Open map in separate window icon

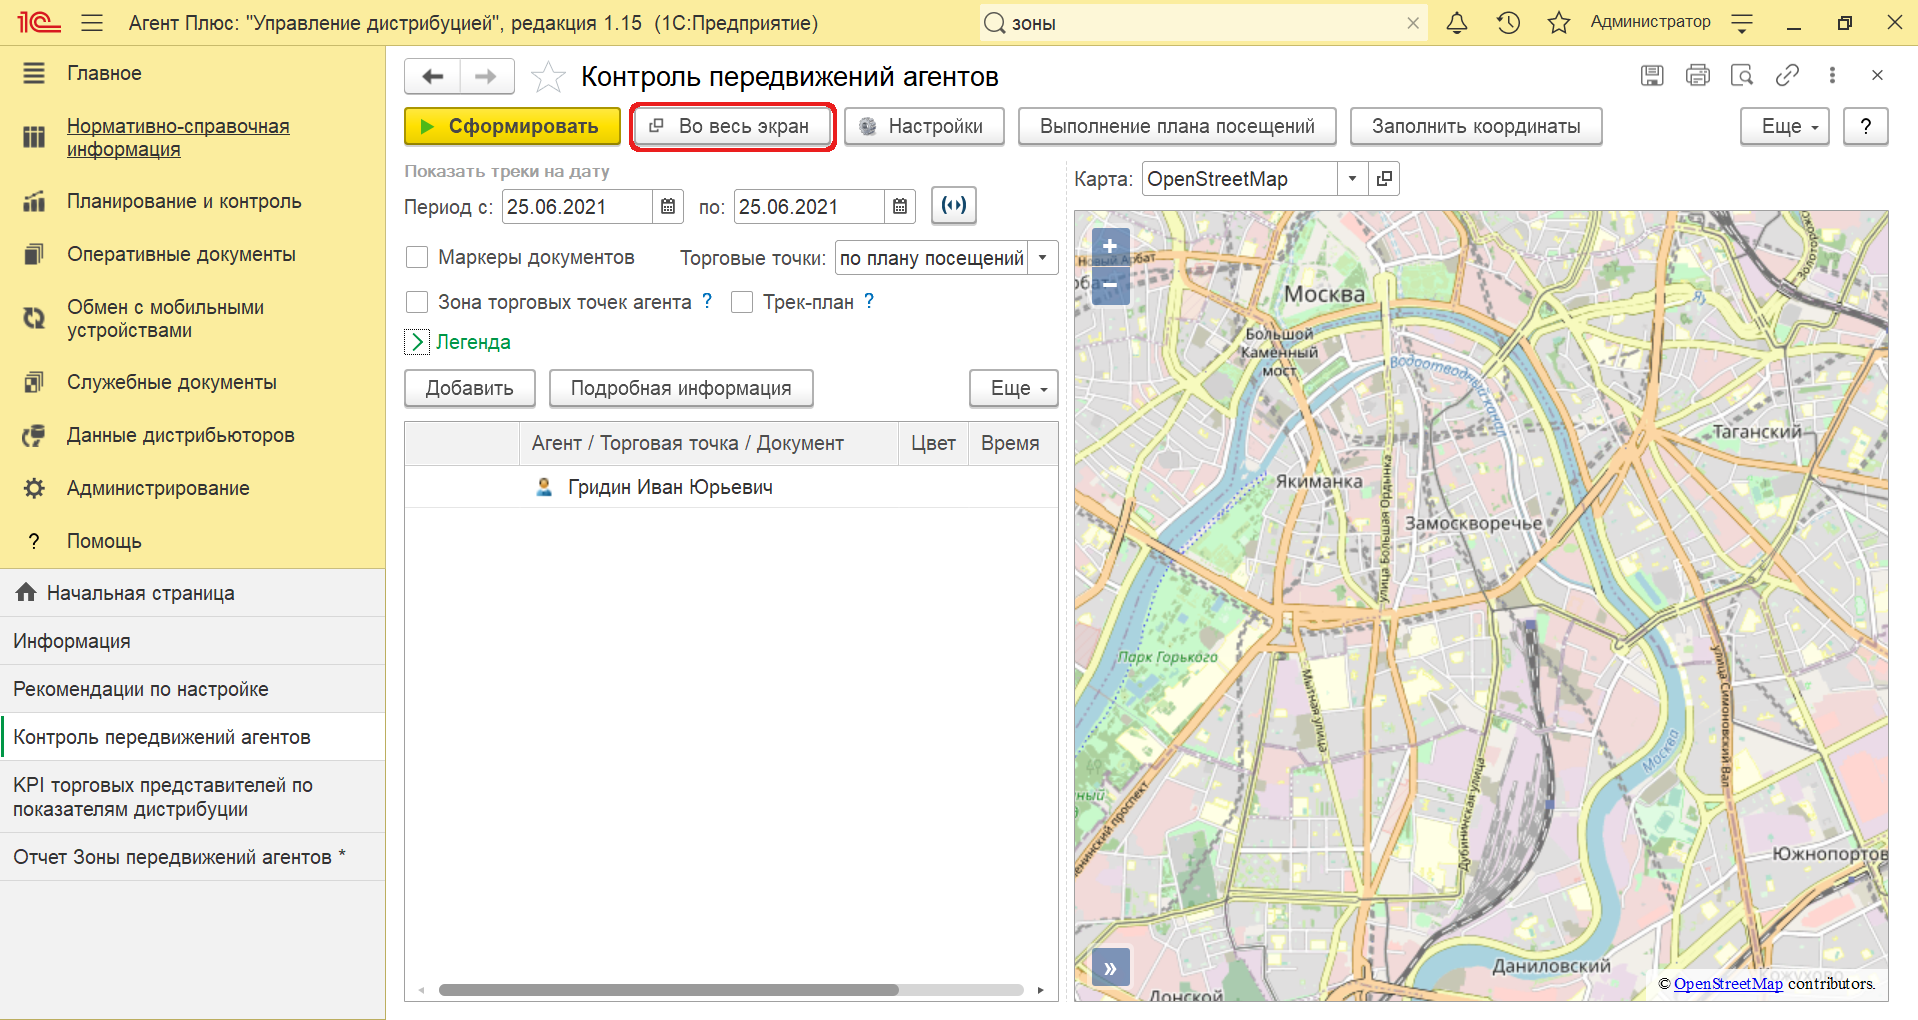click(1384, 179)
